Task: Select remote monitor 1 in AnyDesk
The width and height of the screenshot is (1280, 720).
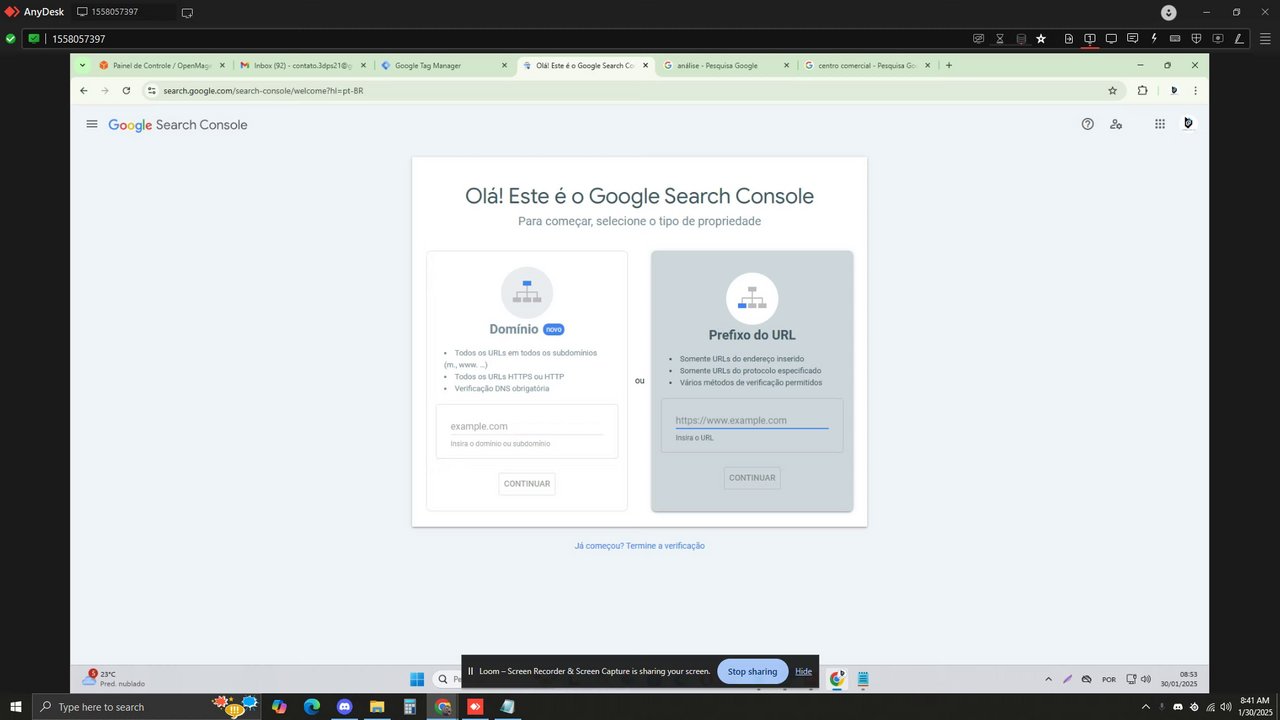Action: 1090,39
